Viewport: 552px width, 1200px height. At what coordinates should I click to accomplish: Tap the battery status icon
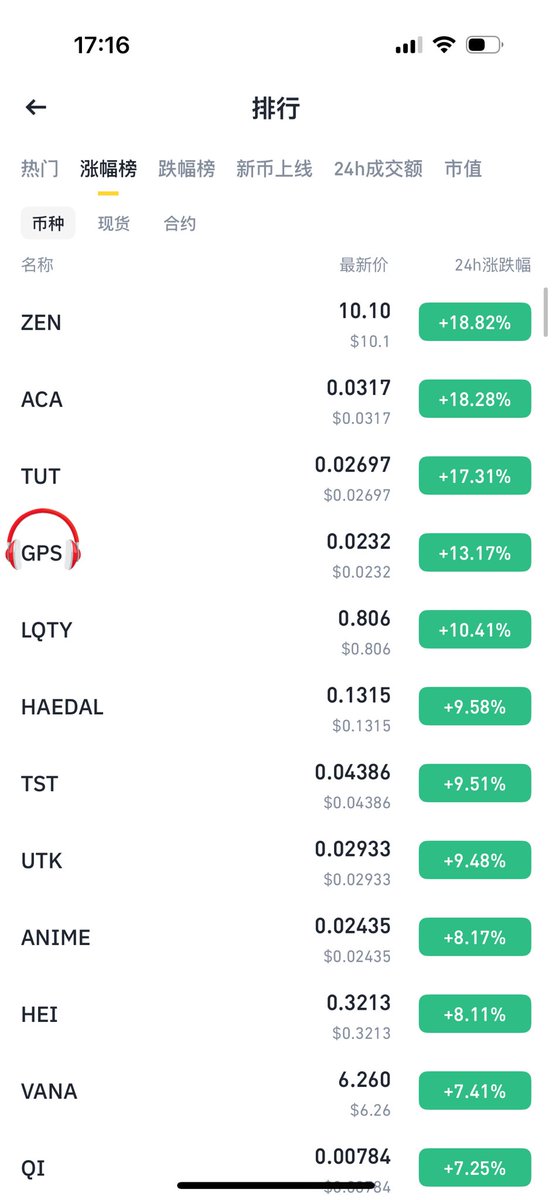[x=484, y=45]
